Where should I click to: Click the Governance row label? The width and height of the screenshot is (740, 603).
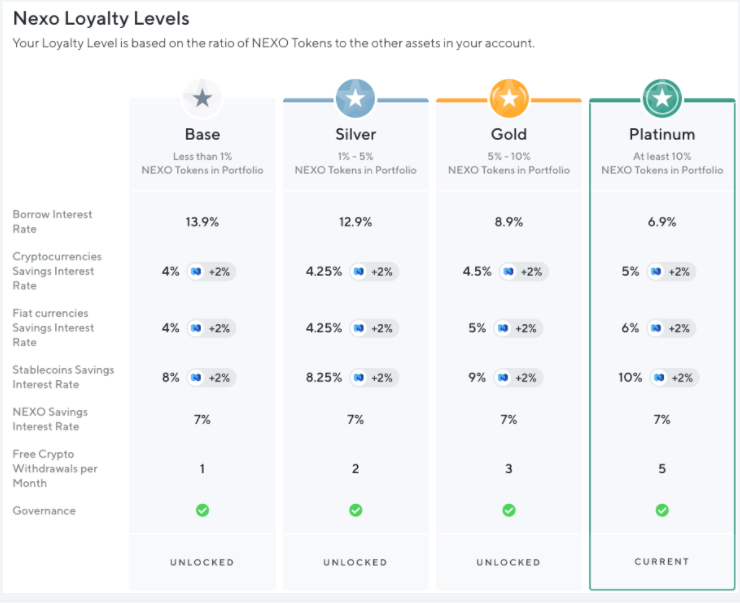(x=44, y=511)
